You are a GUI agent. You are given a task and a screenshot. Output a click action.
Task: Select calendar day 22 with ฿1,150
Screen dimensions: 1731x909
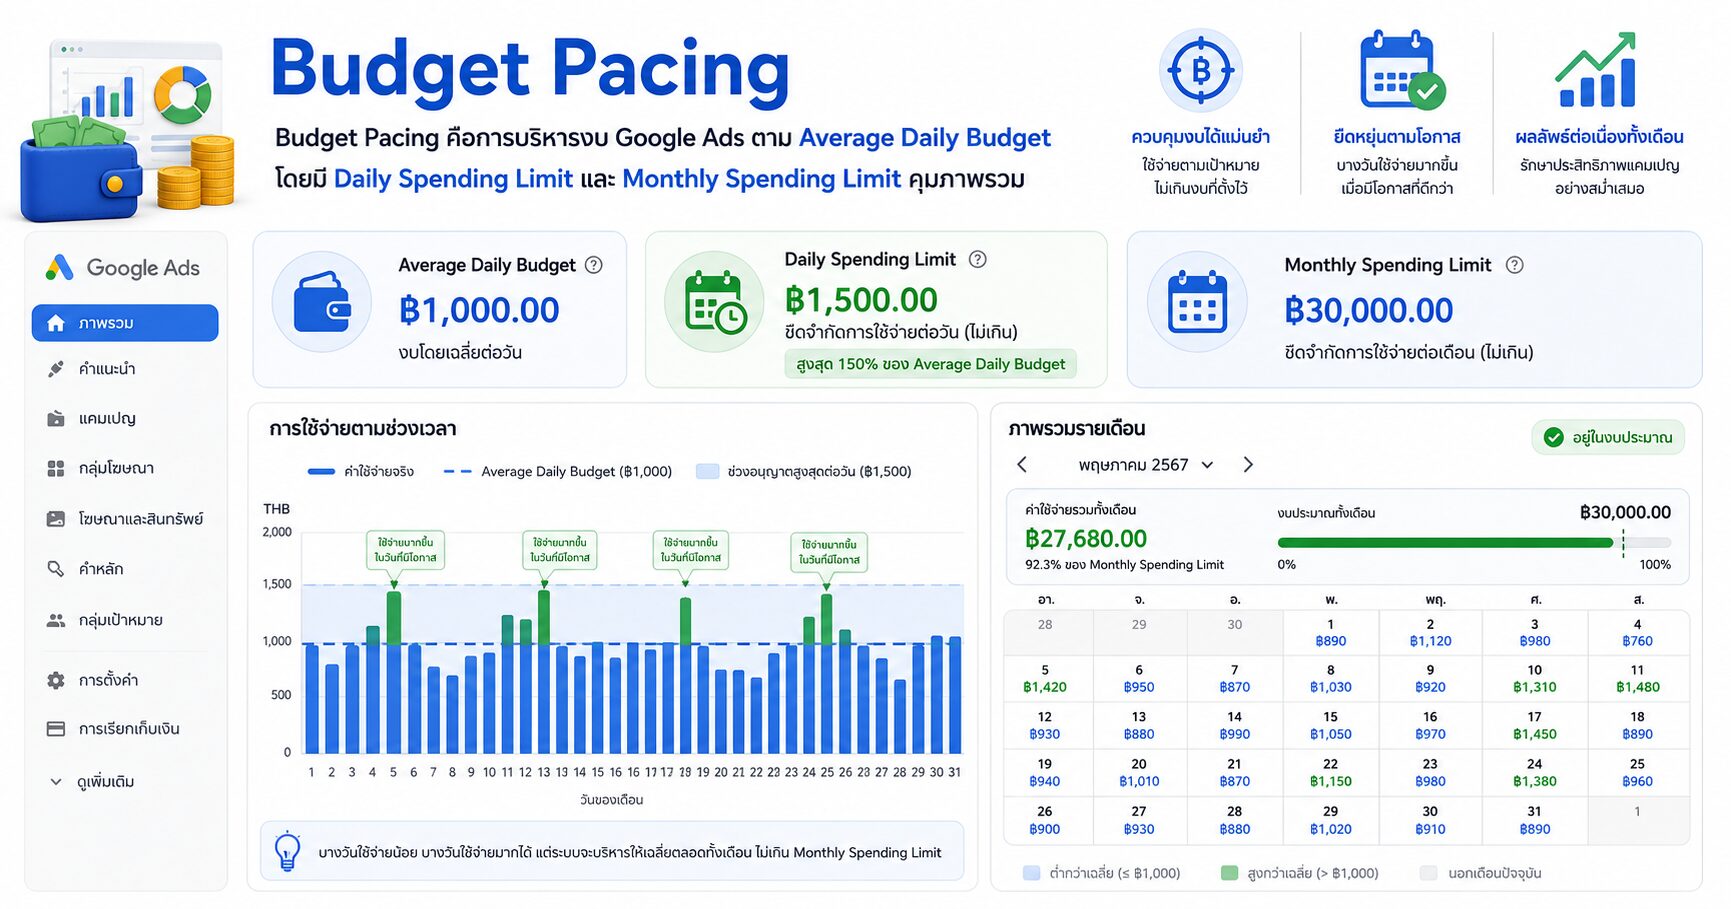(1330, 773)
